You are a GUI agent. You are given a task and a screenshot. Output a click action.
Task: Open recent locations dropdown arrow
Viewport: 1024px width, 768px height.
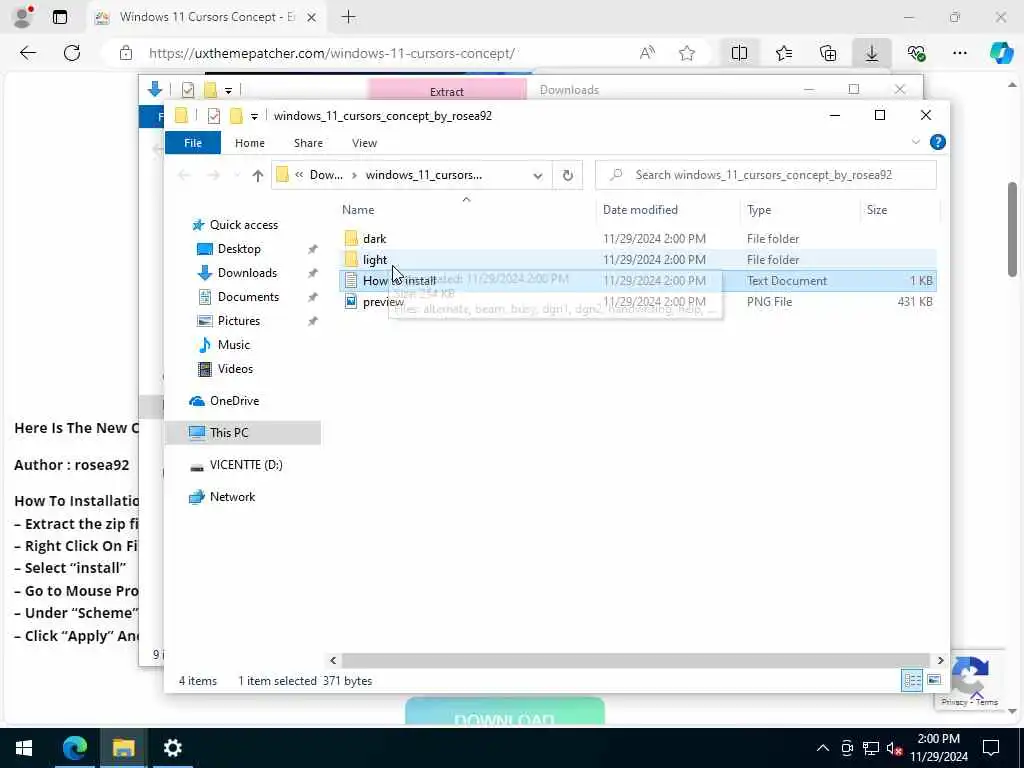pyautogui.click(x=236, y=175)
